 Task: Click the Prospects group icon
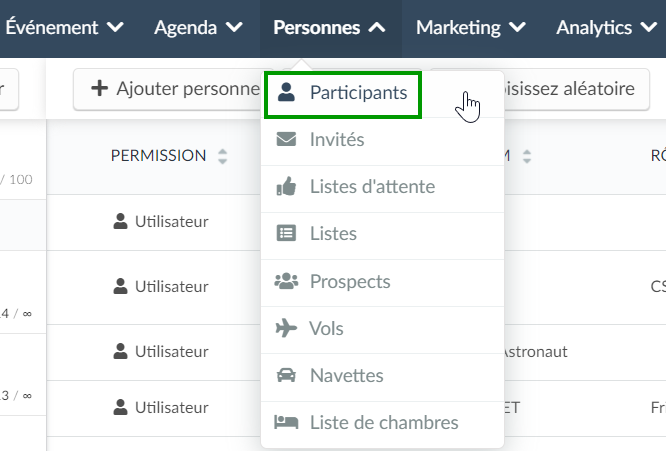pyautogui.click(x=286, y=281)
